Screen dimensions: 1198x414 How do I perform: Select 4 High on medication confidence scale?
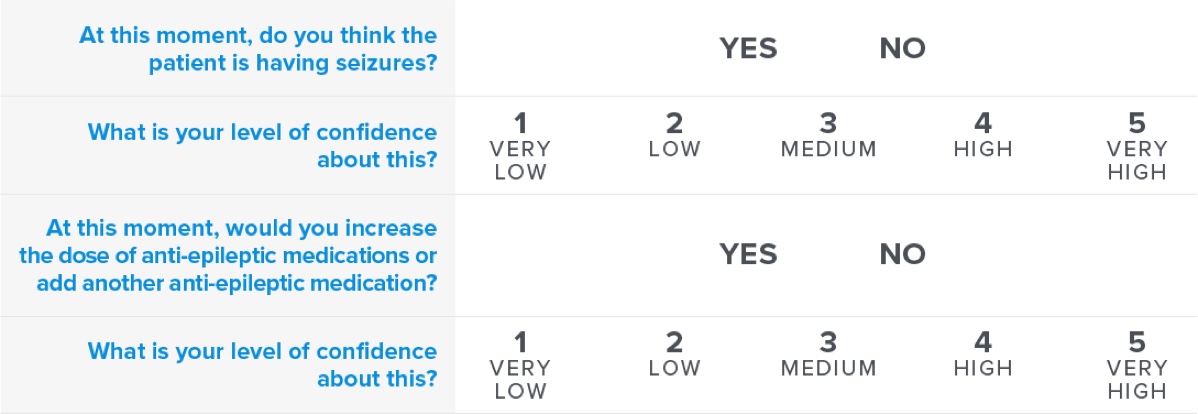(983, 354)
